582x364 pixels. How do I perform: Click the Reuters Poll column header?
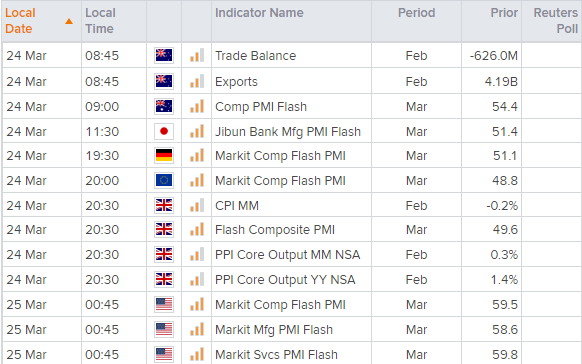(x=556, y=21)
